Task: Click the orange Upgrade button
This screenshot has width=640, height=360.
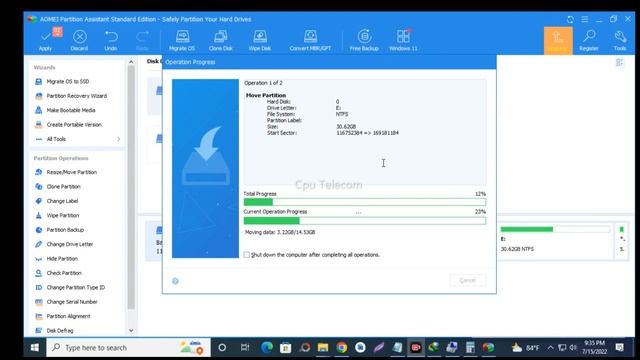Action: (x=558, y=40)
